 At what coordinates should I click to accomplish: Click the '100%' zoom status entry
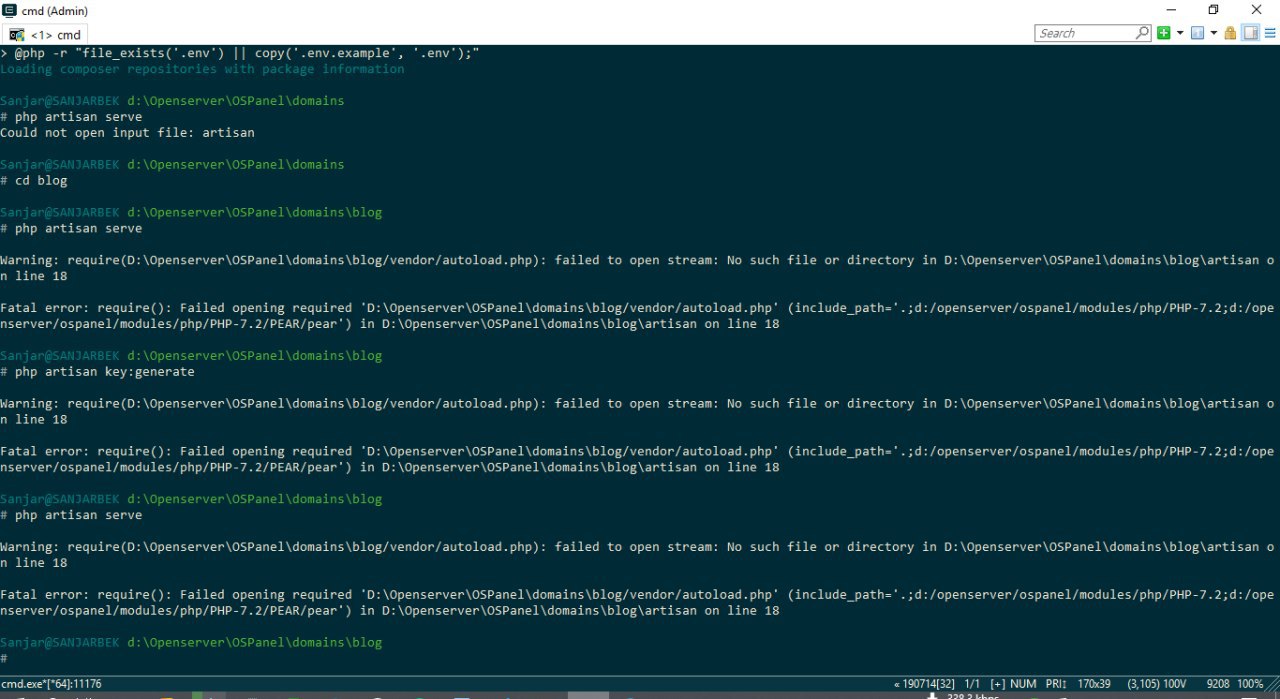(x=1250, y=684)
